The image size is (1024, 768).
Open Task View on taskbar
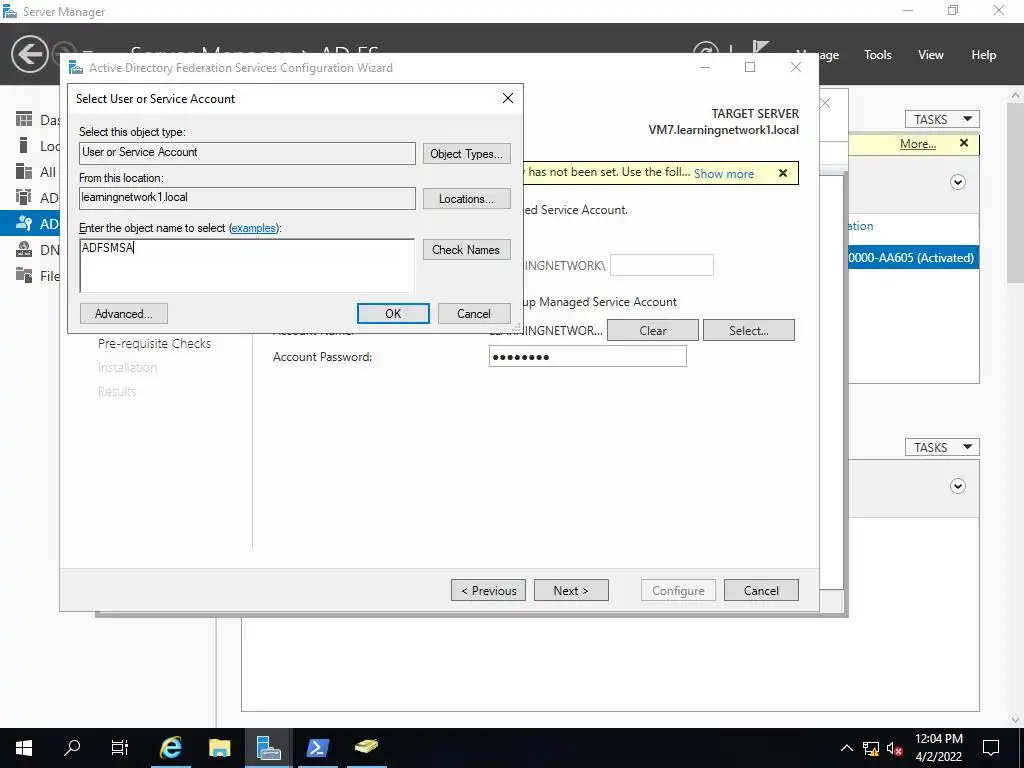click(120, 748)
